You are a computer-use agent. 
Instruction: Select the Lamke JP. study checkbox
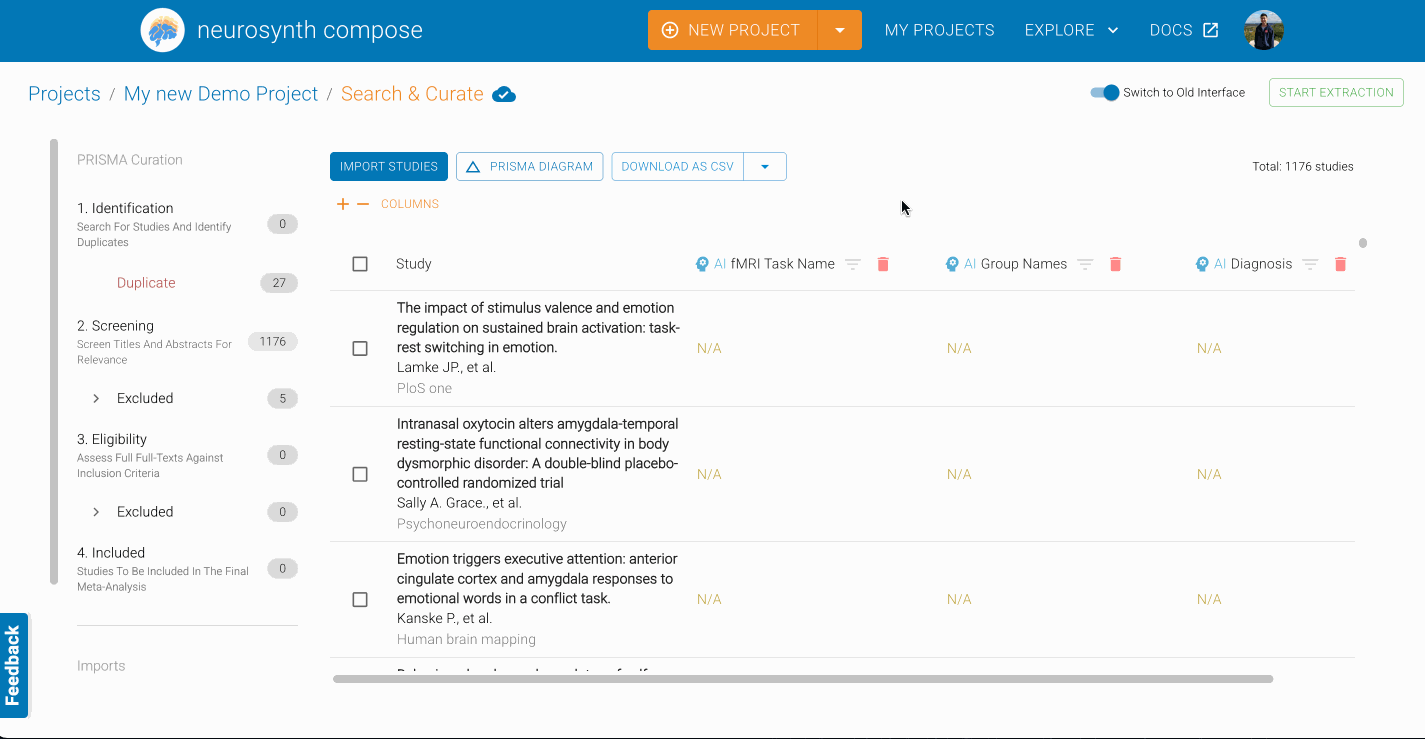(x=360, y=348)
